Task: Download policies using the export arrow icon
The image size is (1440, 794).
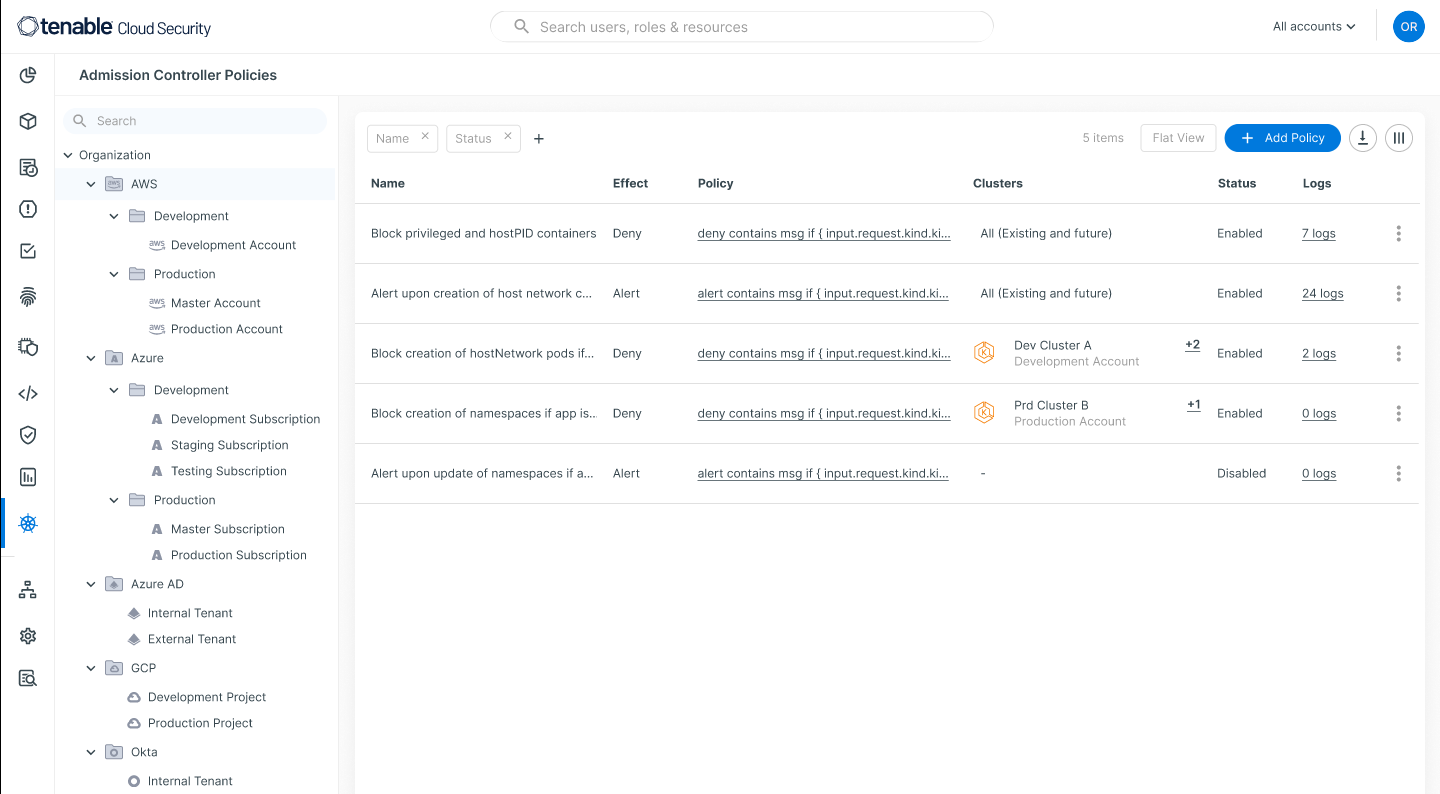Action: click(1362, 138)
